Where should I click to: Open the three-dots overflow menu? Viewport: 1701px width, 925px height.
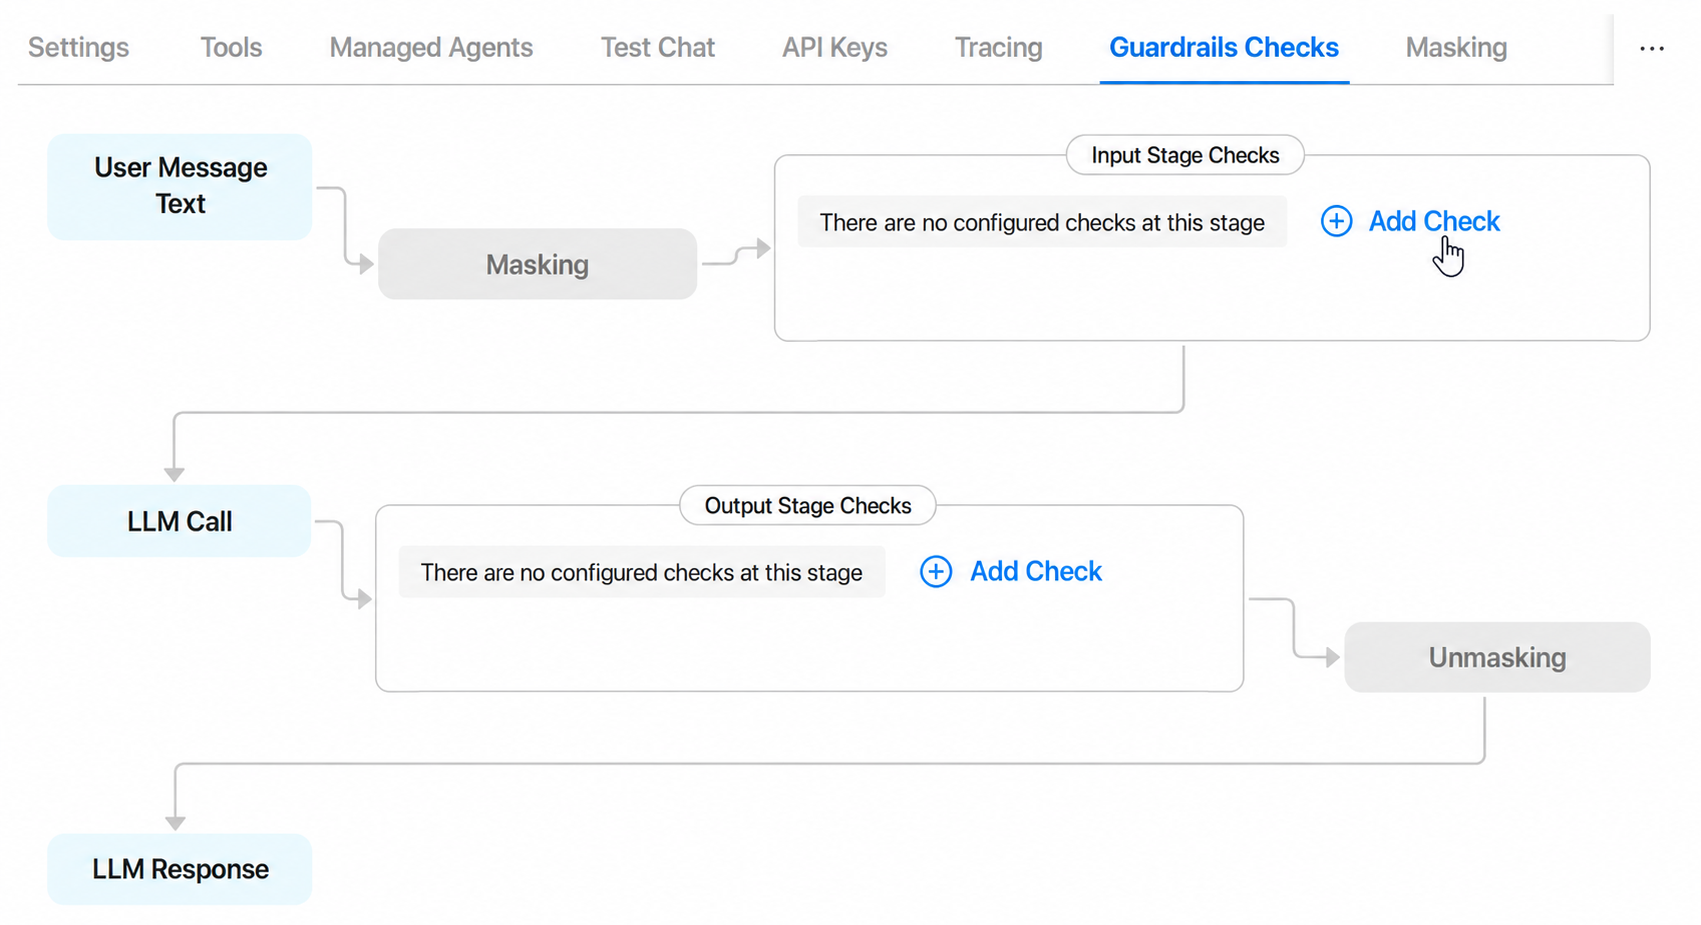tap(1652, 48)
